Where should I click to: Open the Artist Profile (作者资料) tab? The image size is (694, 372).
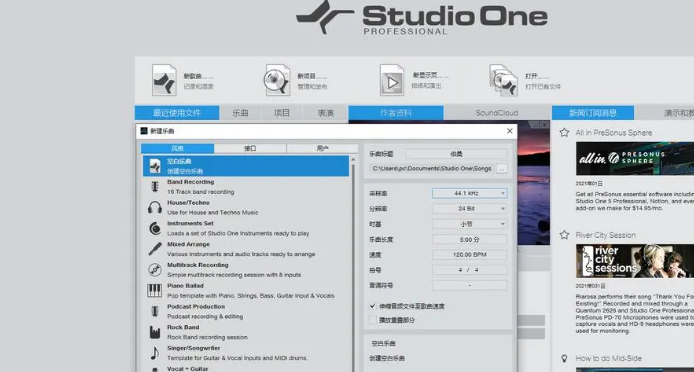(396, 113)
